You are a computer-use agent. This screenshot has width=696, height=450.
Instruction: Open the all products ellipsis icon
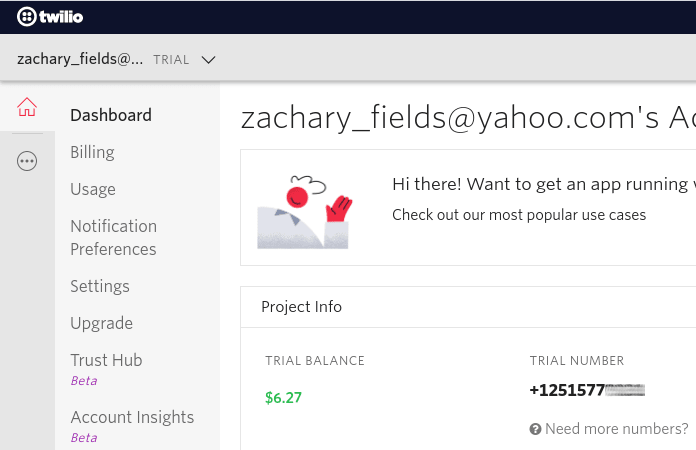[27, 161]
